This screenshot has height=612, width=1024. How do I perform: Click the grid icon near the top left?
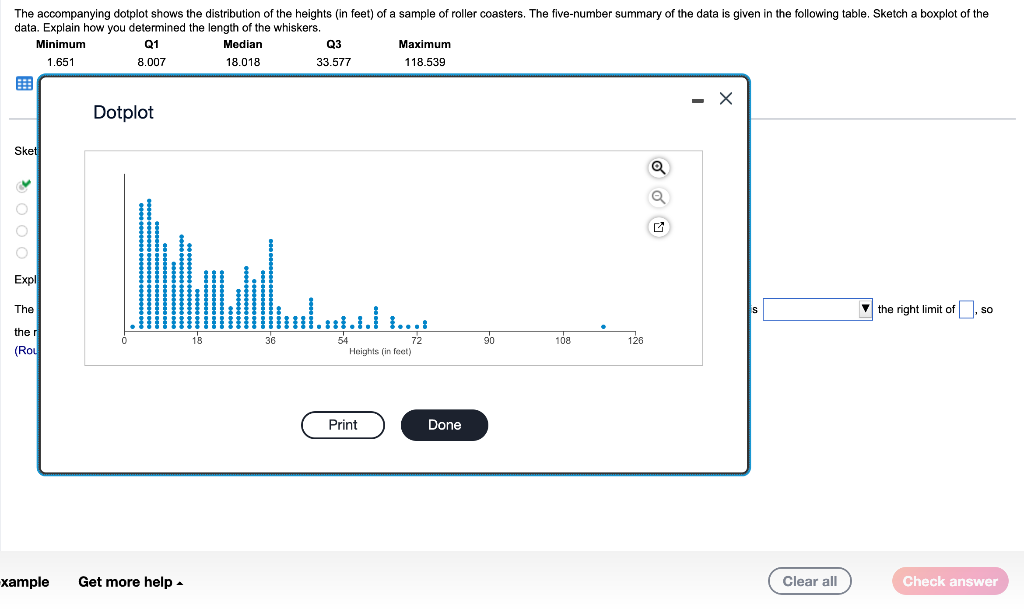[23, 83]
